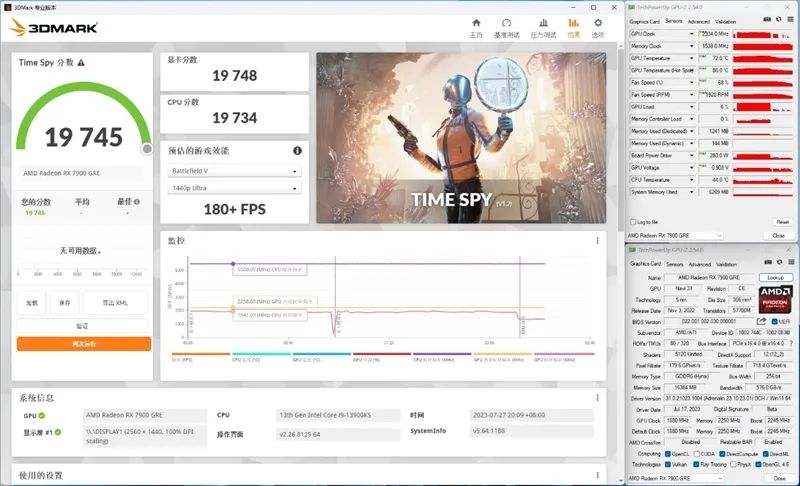
Task: Click the orange FPS legend color bar
Action: pyautogui.click(x=201, y=353)
